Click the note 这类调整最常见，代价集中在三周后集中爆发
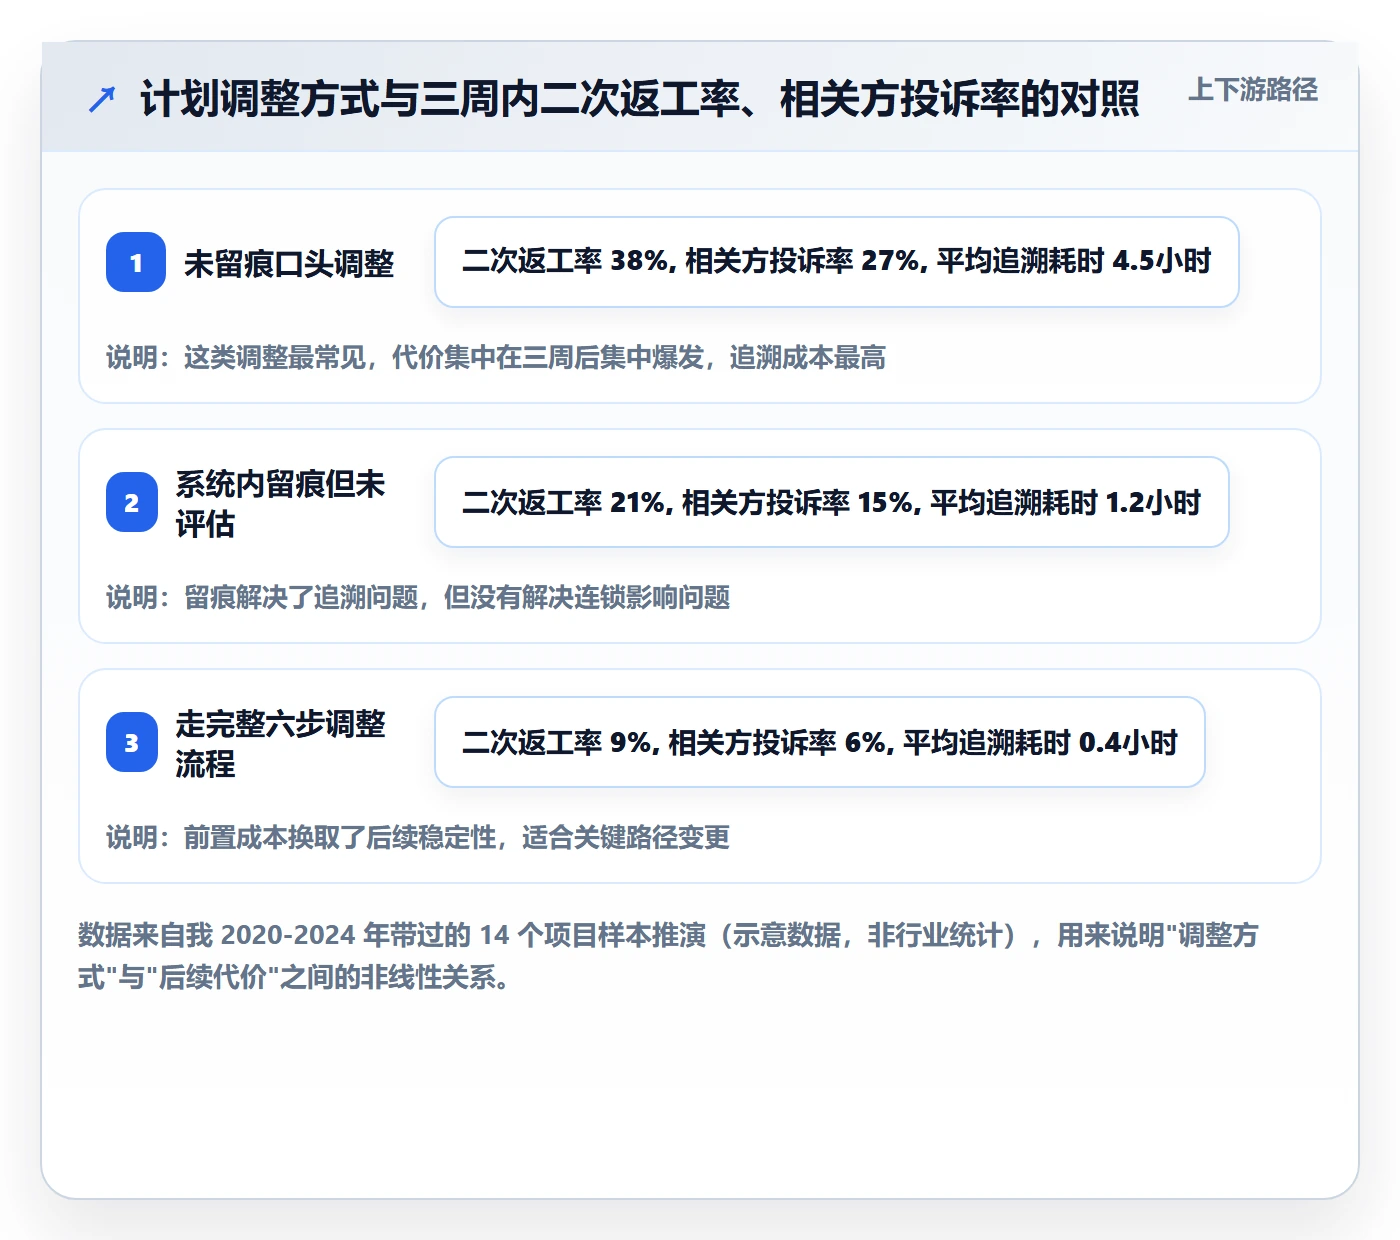The image size is (1400, 1240). coord(496,358)
